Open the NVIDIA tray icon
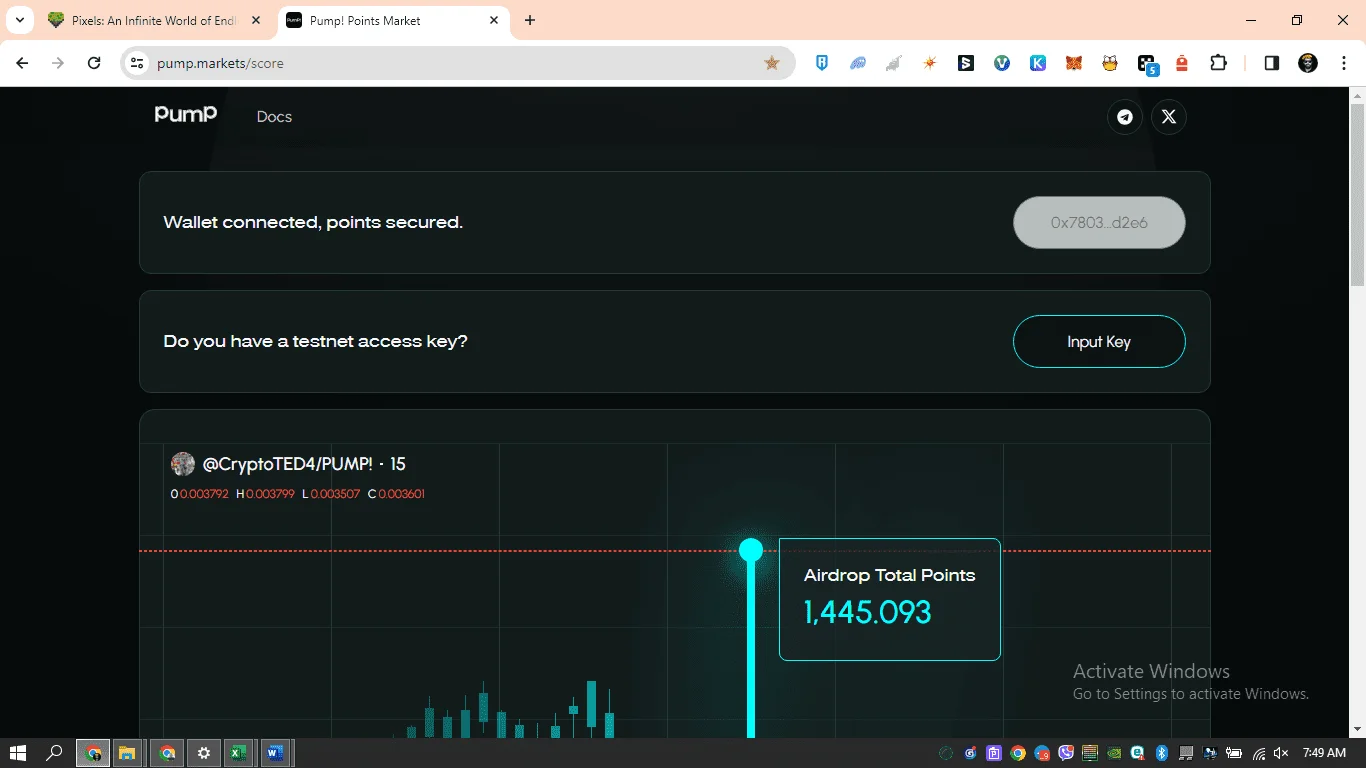This screenshot has width=1366, height=768. [1114, 753]
